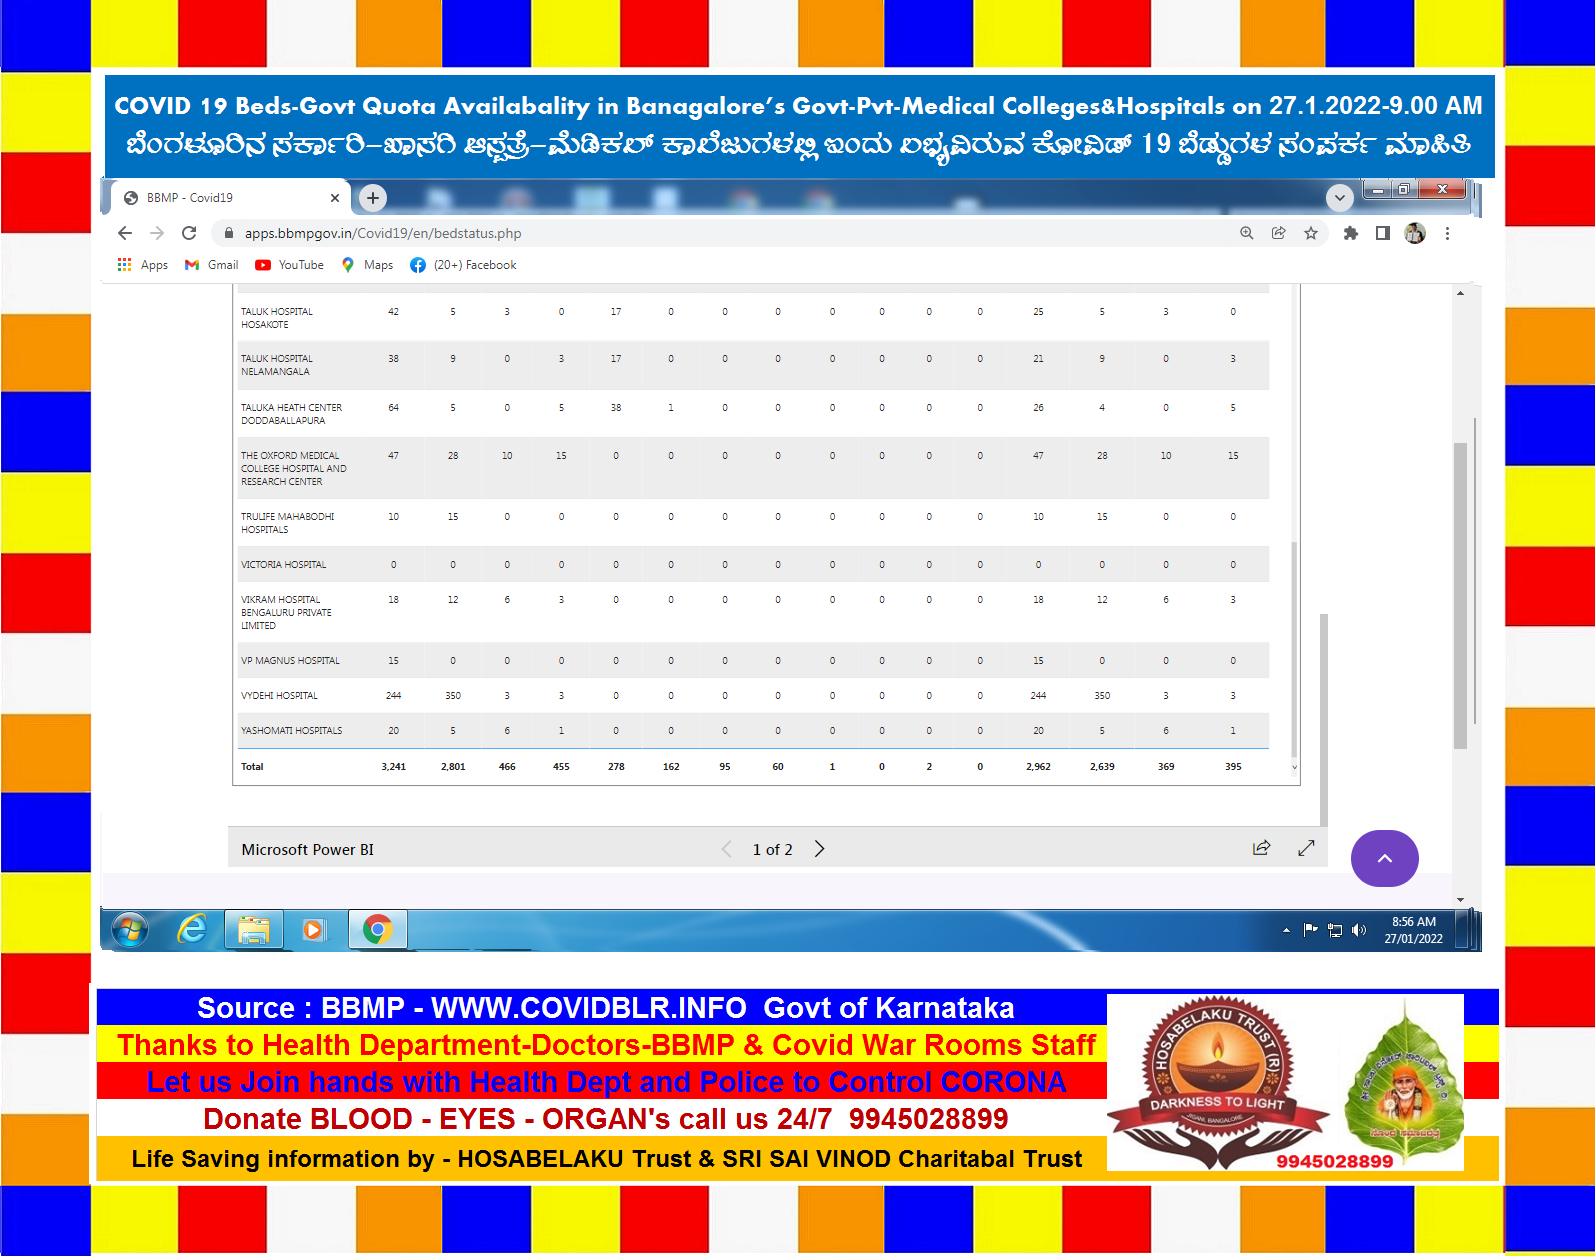Open a new Chrome tab
This screenshot has height=1256, width=1595.
373,198
